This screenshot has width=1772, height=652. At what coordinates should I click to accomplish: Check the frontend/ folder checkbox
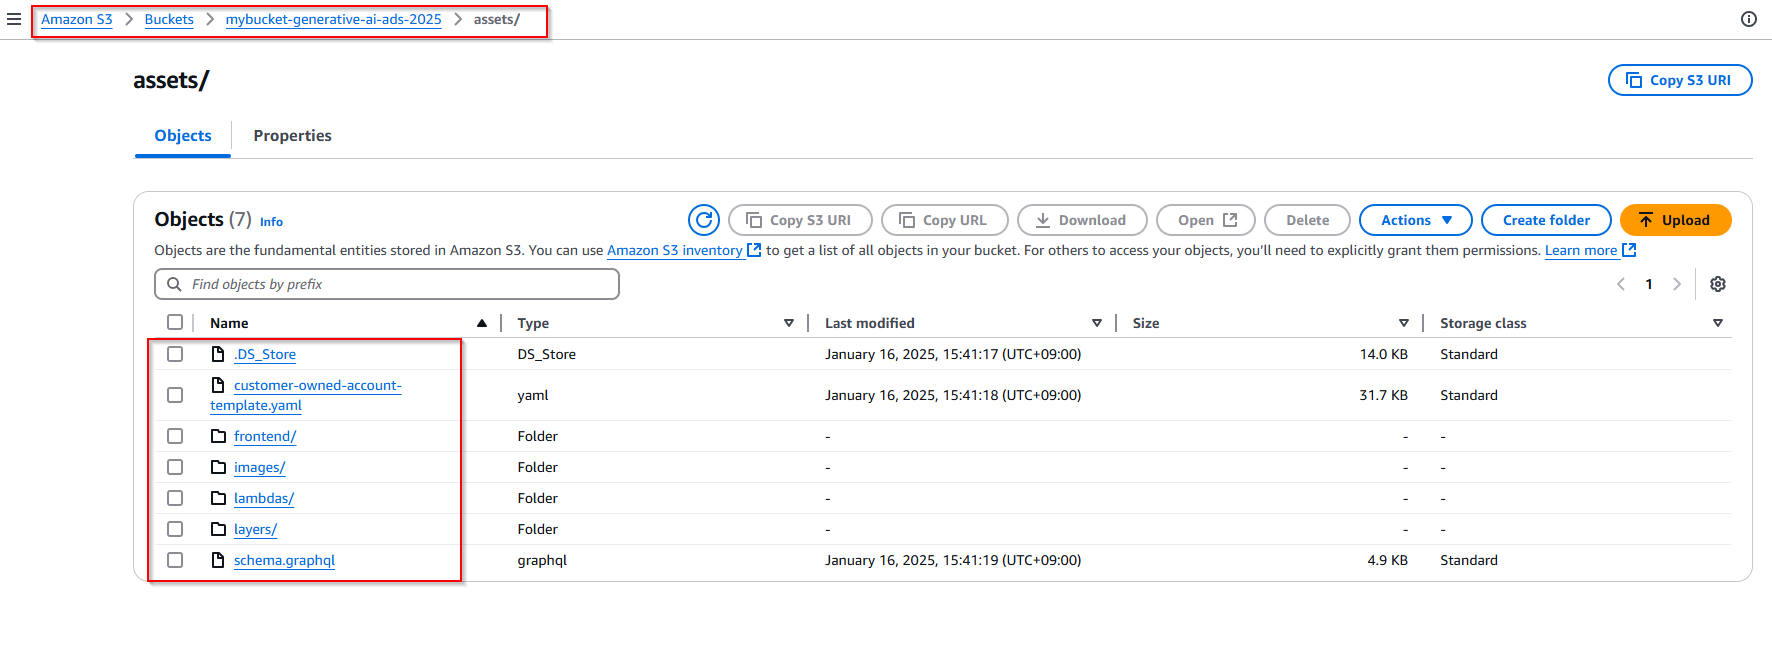175,436
